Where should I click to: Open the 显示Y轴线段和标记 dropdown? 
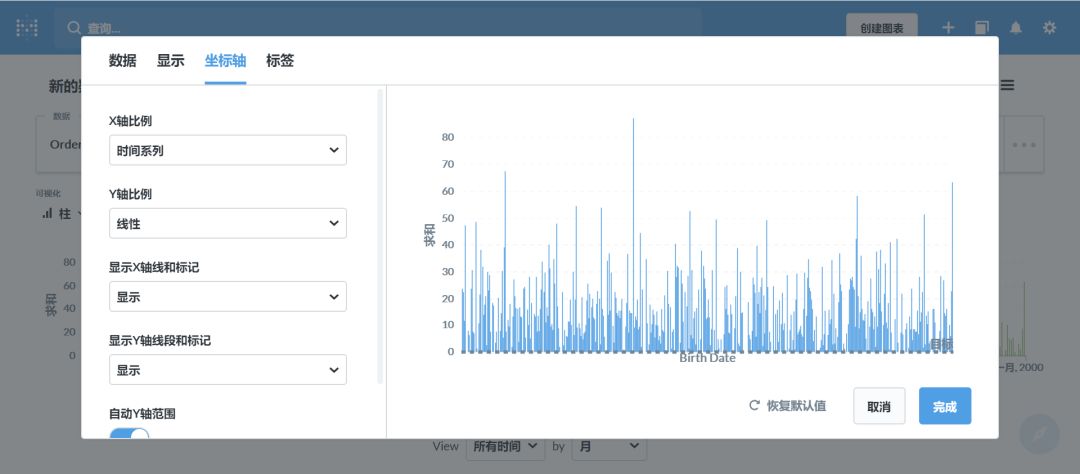pos(228,370)
